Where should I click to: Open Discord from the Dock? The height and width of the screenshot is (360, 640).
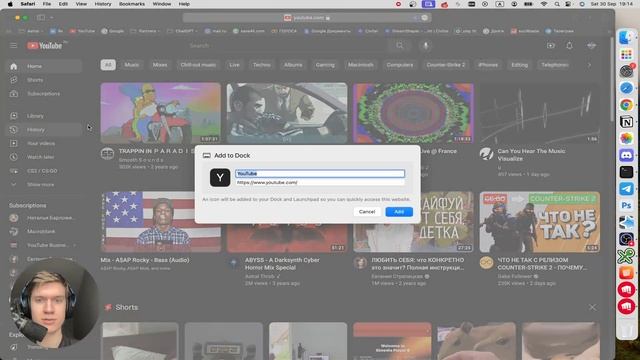coord(626,155)
